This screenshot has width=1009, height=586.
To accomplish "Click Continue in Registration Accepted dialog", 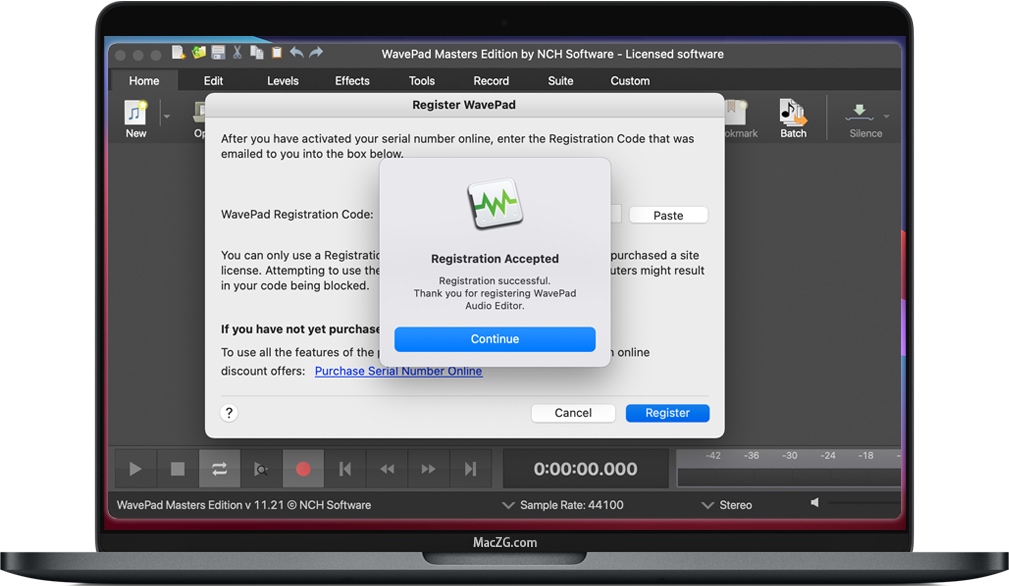I will point(495,339).
